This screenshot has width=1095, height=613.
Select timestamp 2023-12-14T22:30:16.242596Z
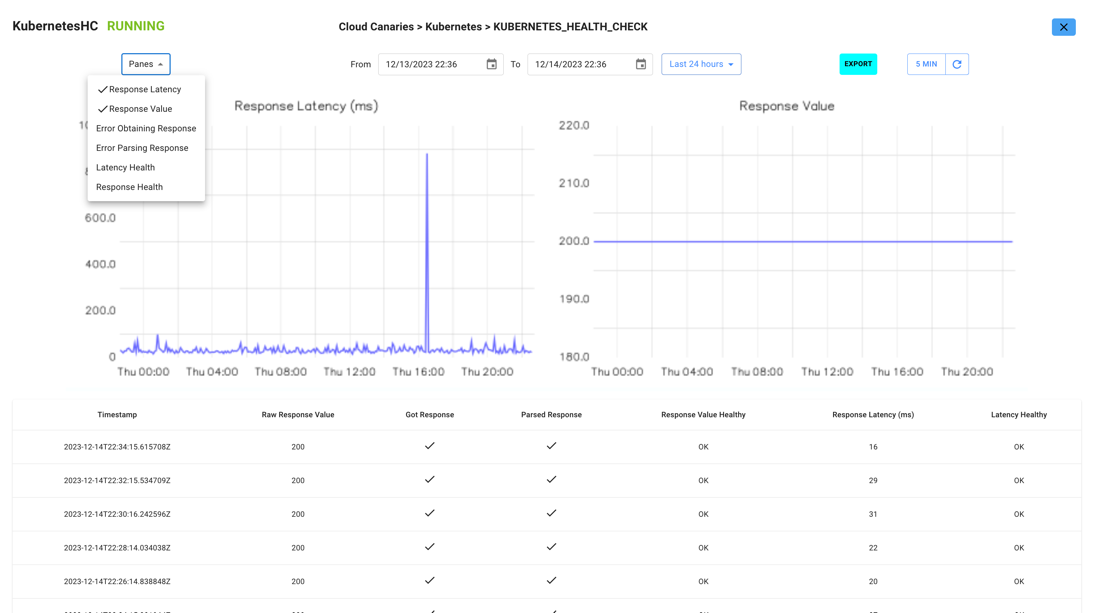click(117, 514)
